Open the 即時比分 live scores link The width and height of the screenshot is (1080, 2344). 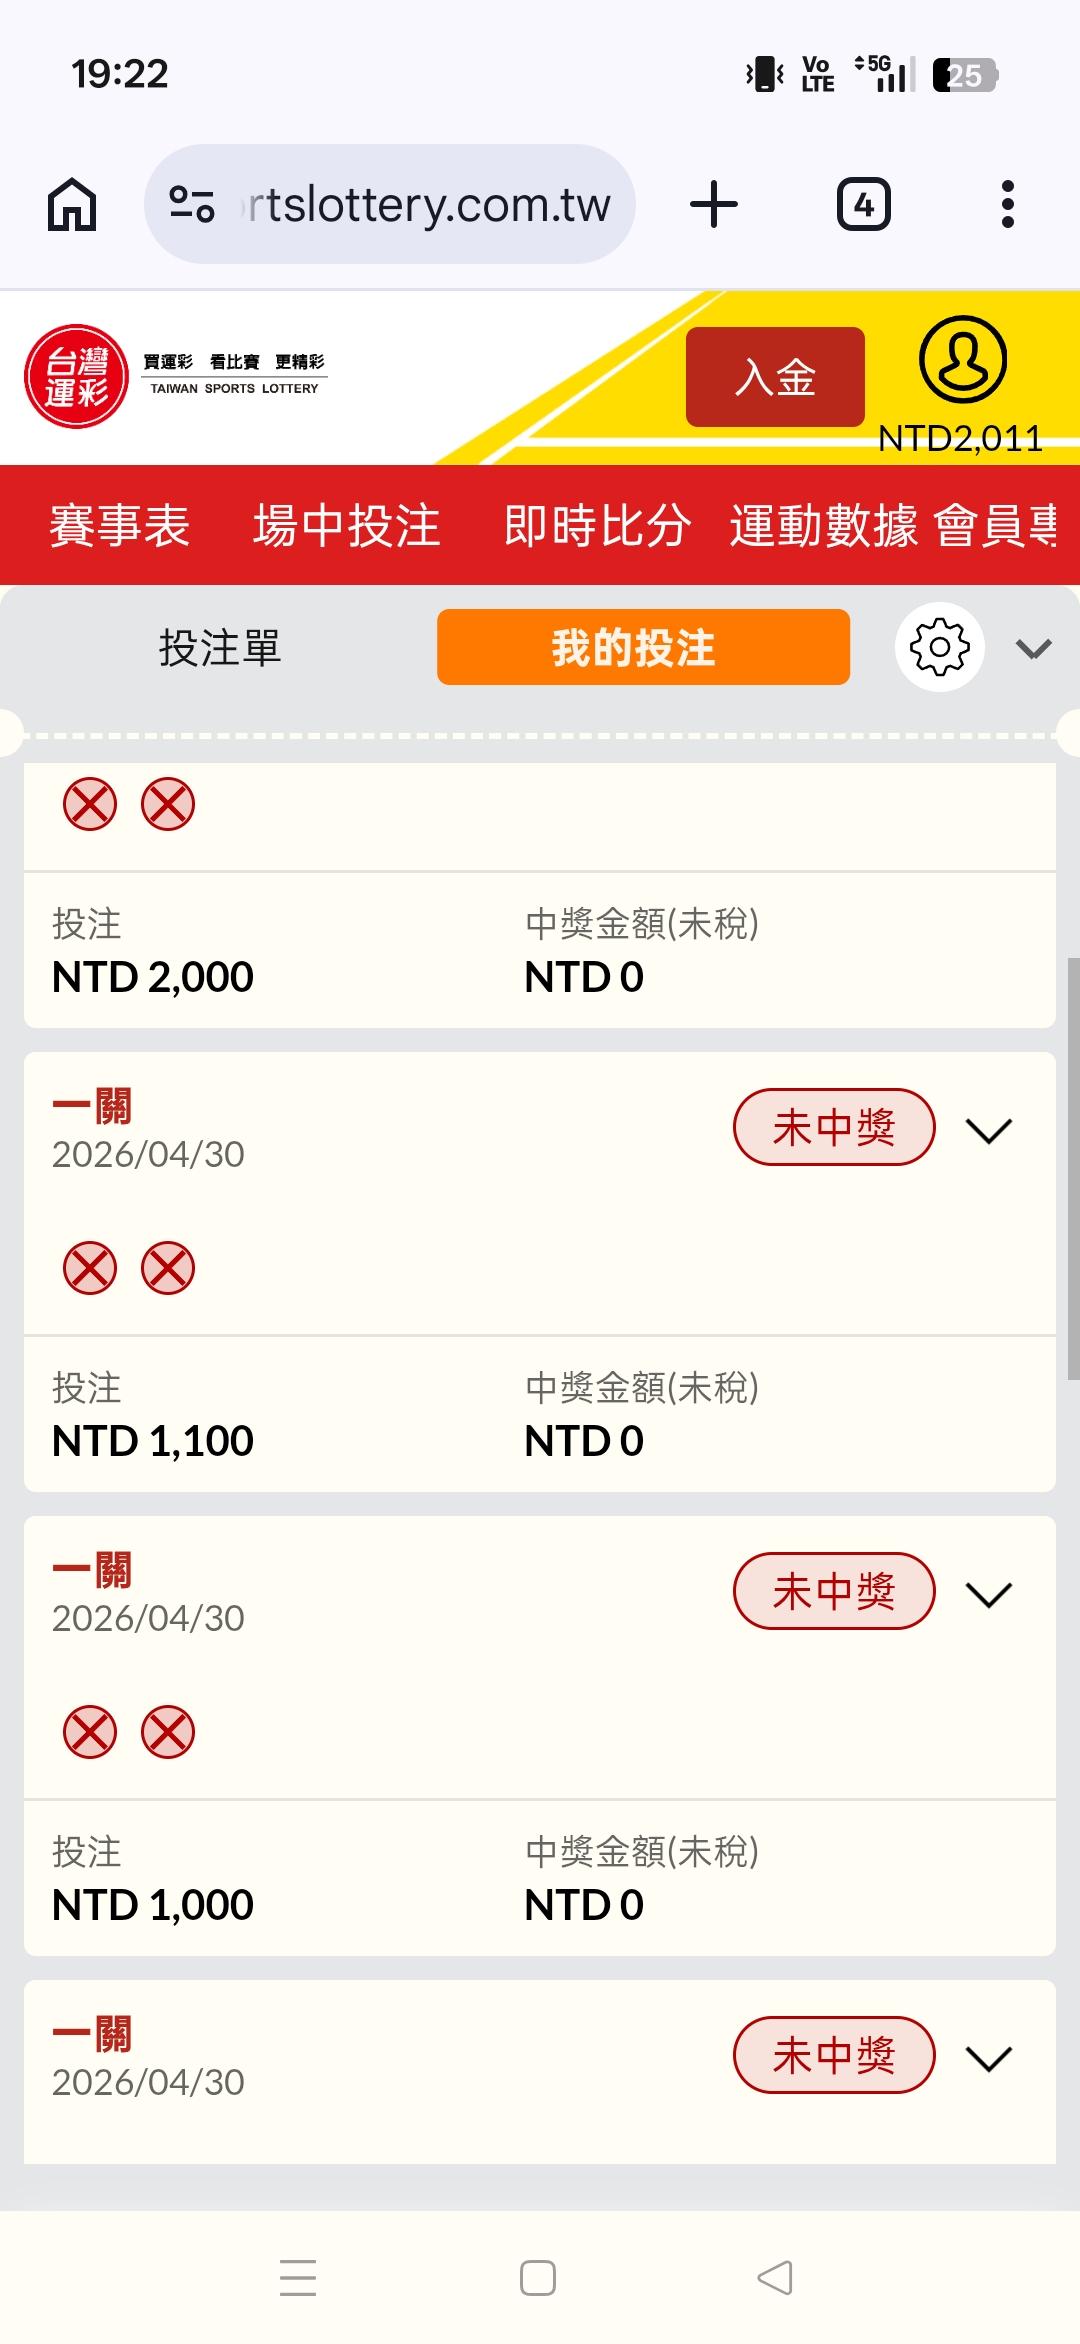click(597, 525)
